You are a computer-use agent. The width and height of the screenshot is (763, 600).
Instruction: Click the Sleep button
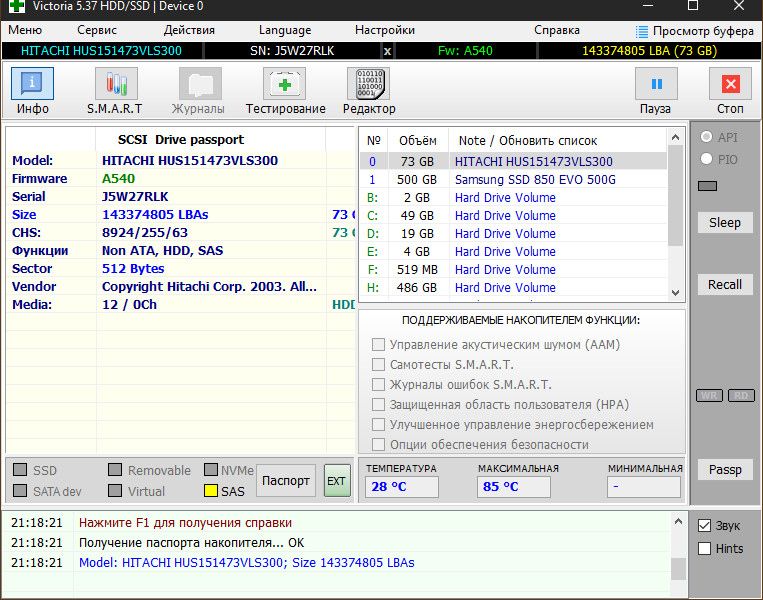point(725,222)
